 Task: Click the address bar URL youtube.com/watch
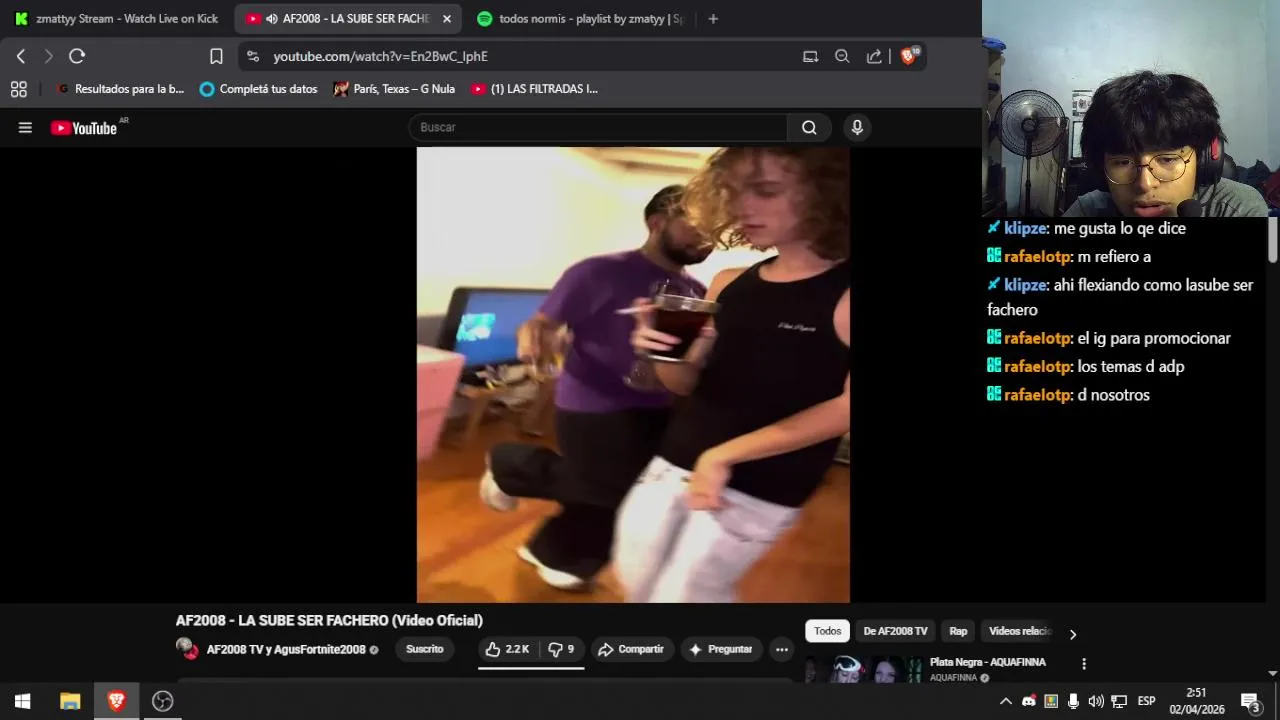tap(381, 56)
